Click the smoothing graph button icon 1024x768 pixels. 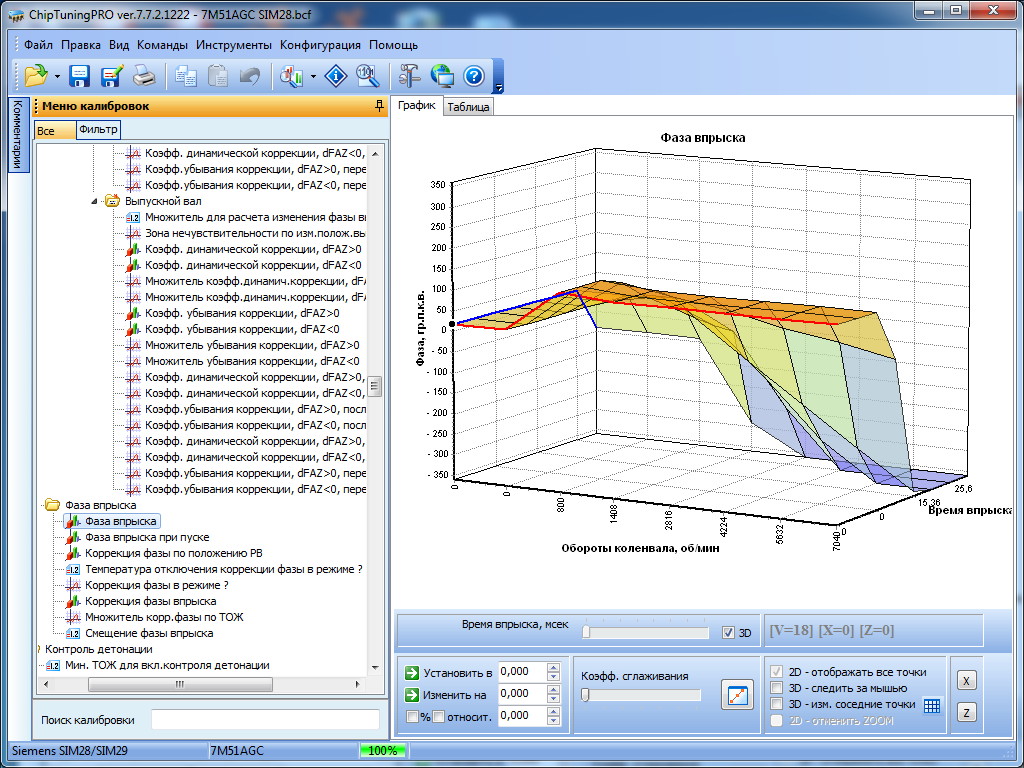click(x=736, y=695)
